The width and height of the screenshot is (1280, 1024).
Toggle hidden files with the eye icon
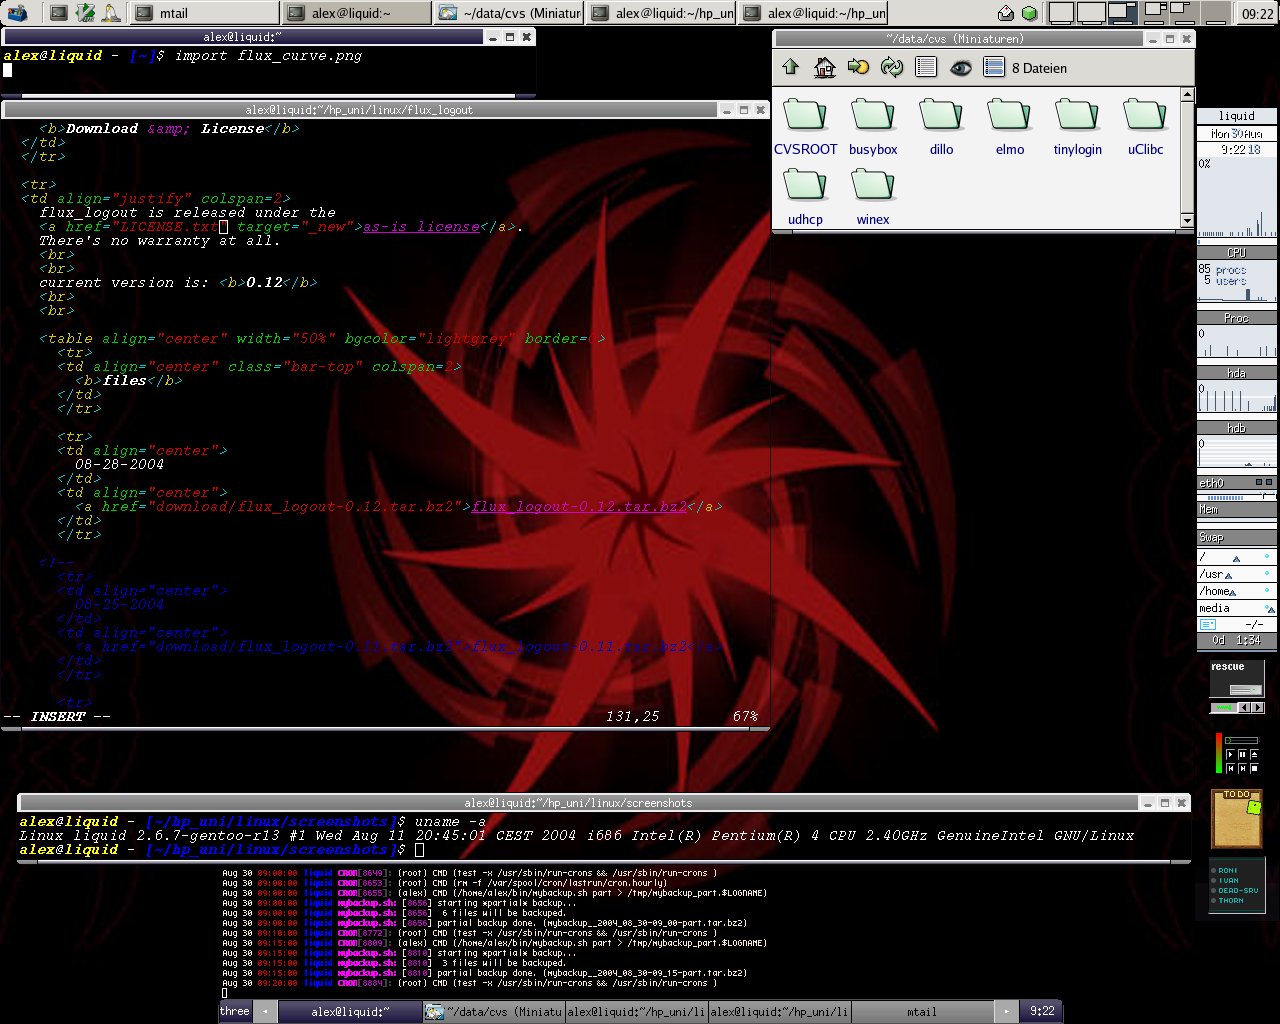pyautogui.click(x=960, y=67)
